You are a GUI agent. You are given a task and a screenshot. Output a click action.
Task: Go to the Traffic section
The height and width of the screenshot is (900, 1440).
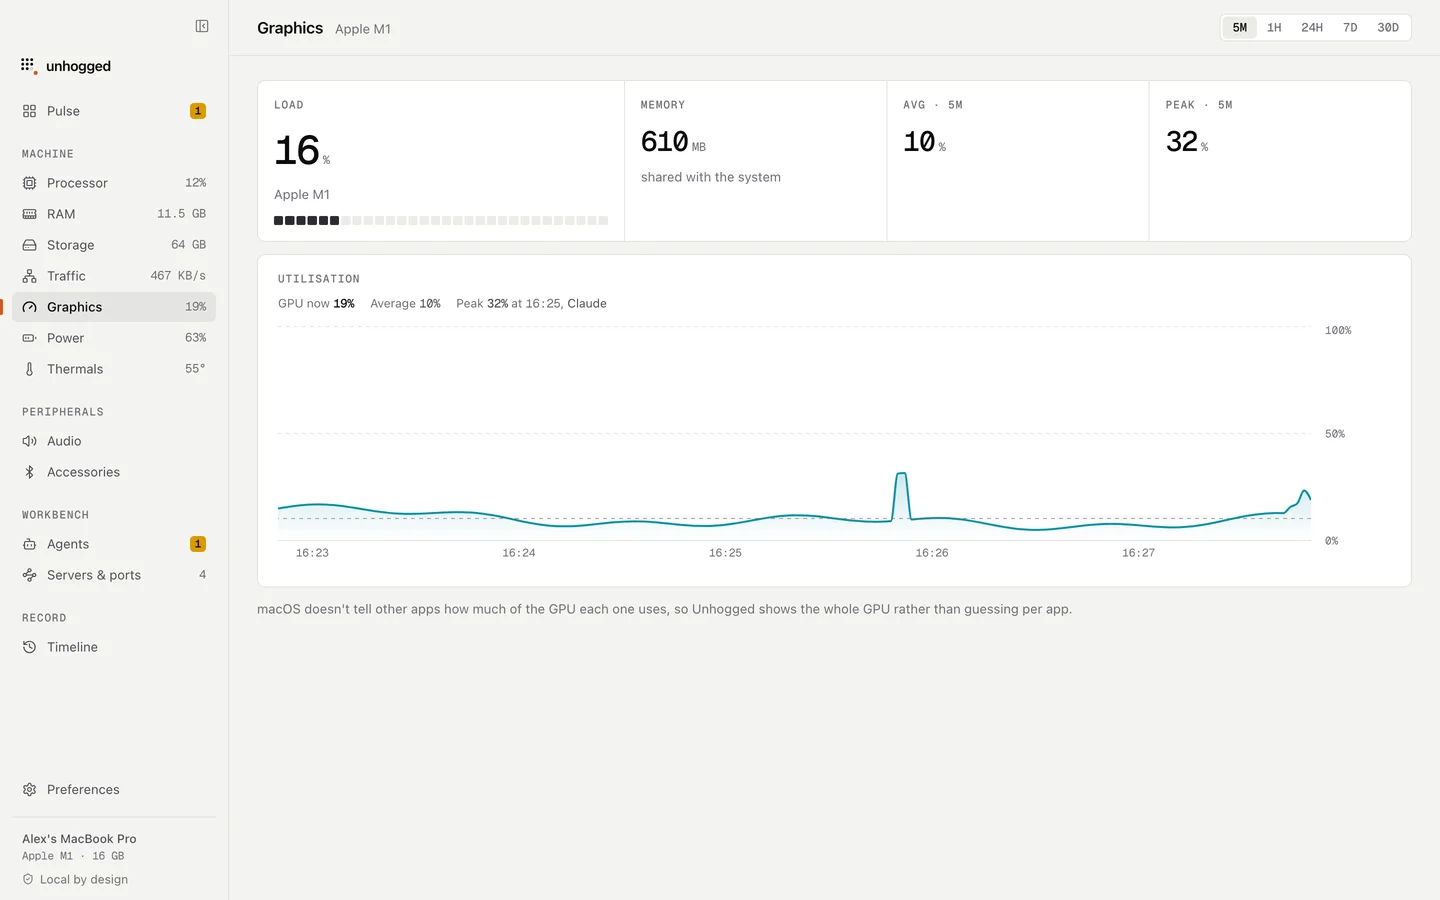(114, 276)
